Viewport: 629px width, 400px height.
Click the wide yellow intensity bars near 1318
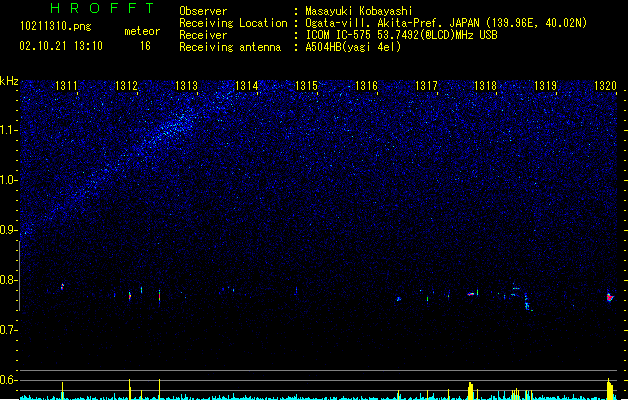tap(471, 391)
